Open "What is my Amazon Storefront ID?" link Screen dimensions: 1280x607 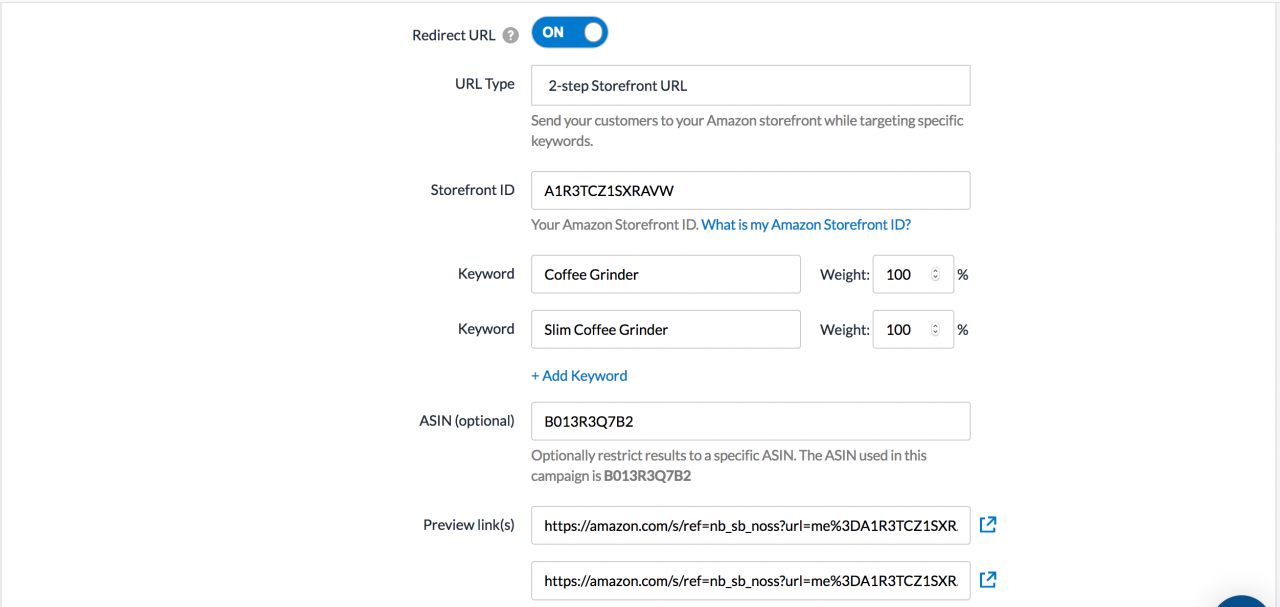[805, 225]
